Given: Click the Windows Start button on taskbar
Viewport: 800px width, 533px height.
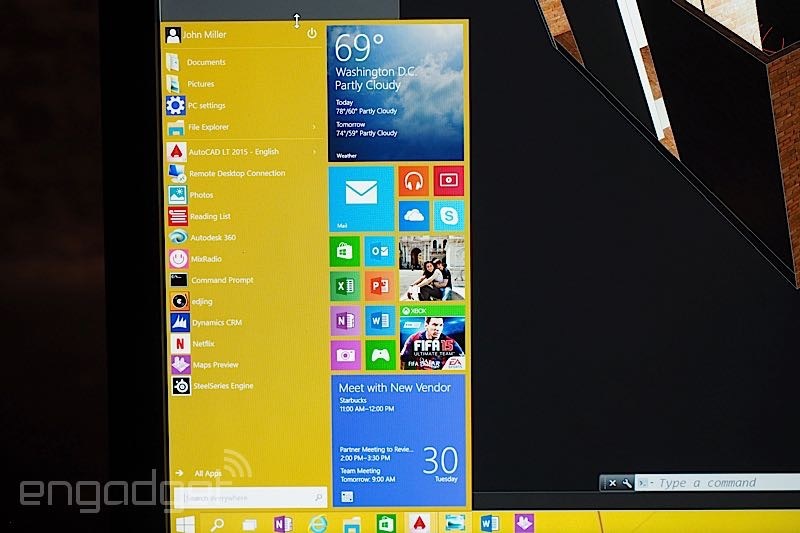Looking at the screenshot, I should click(185, 524).
